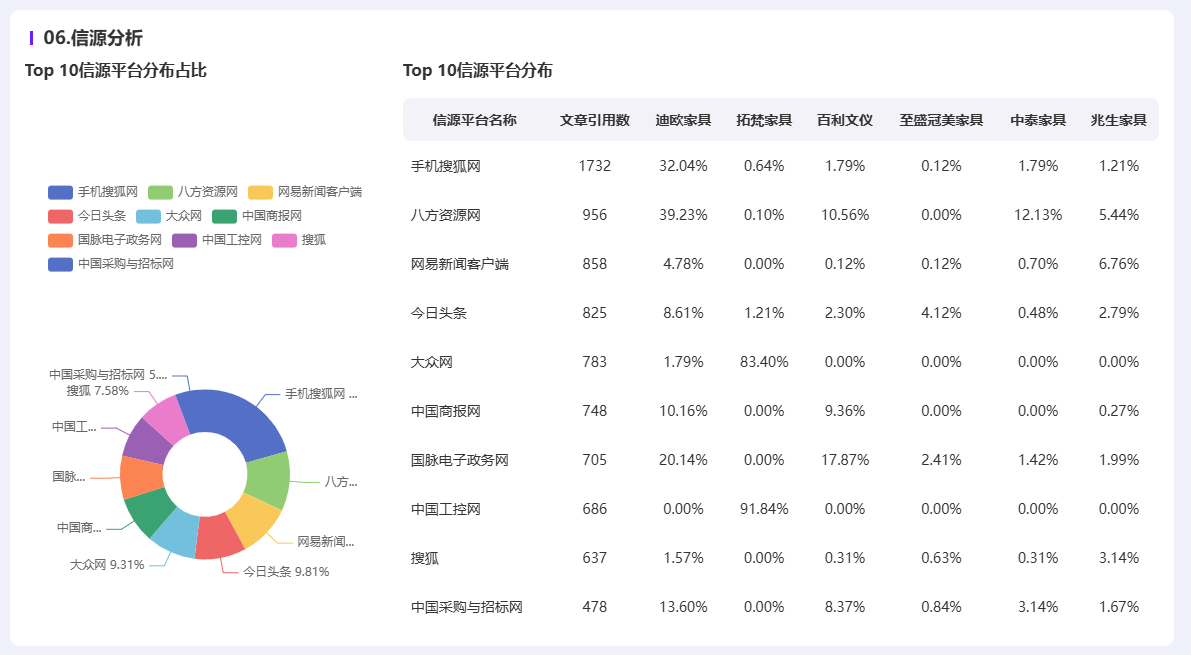Toggle 手机搜狐网 legend color swatch

(x=60, y=192)
